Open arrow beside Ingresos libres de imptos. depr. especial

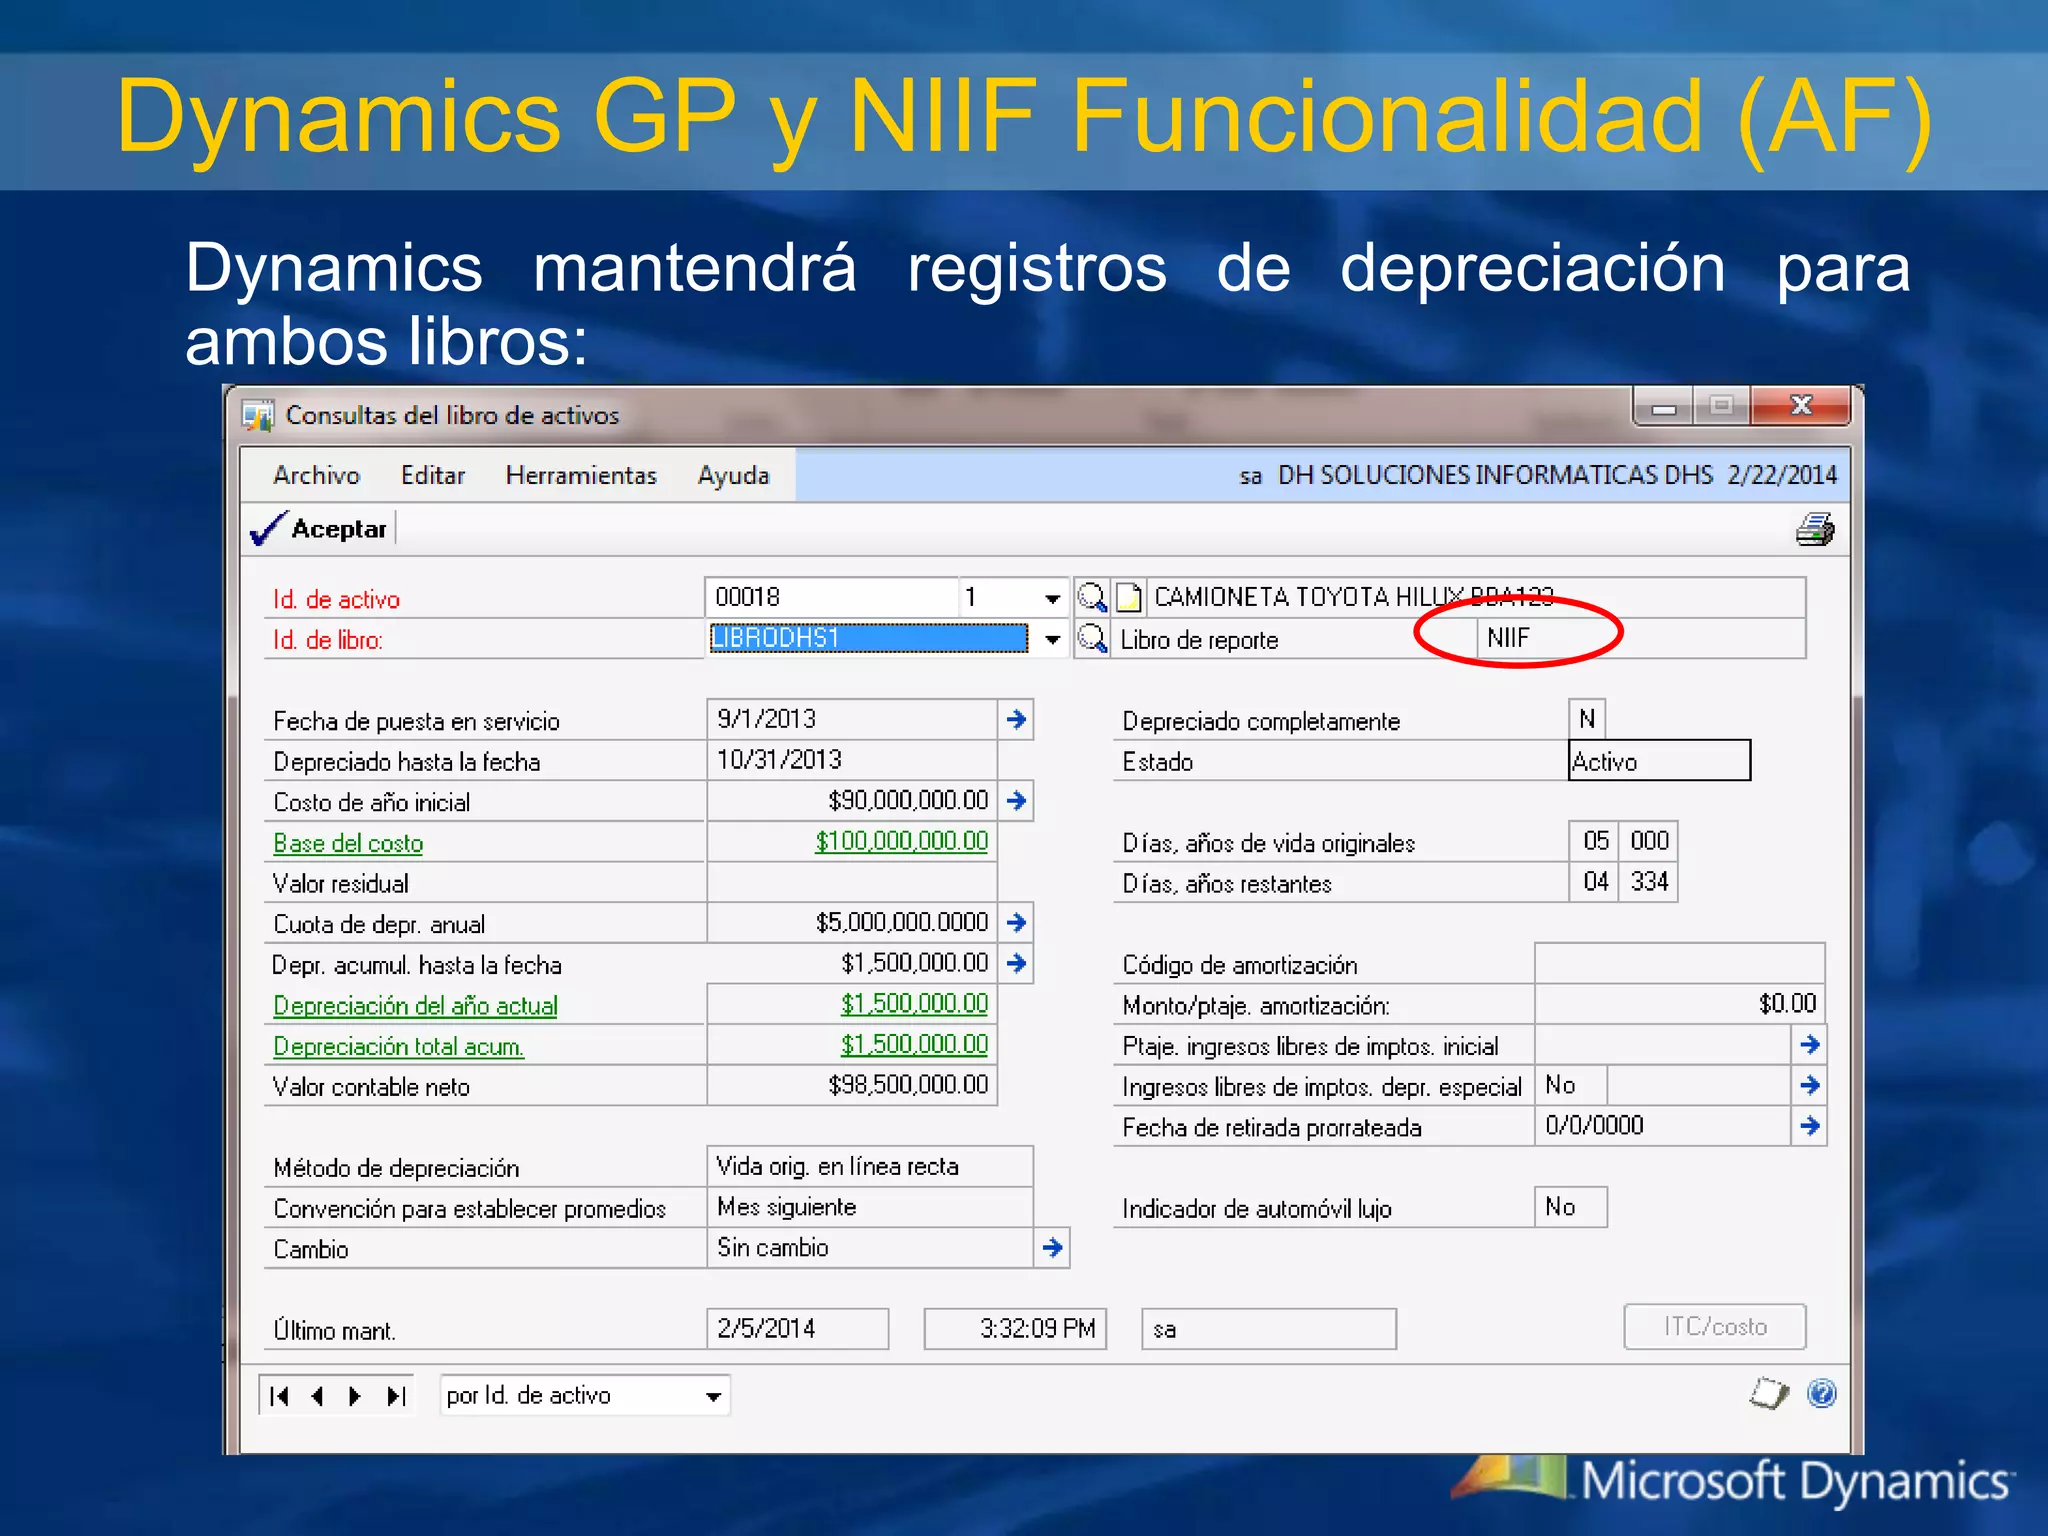click(x=1809, y=1085)
